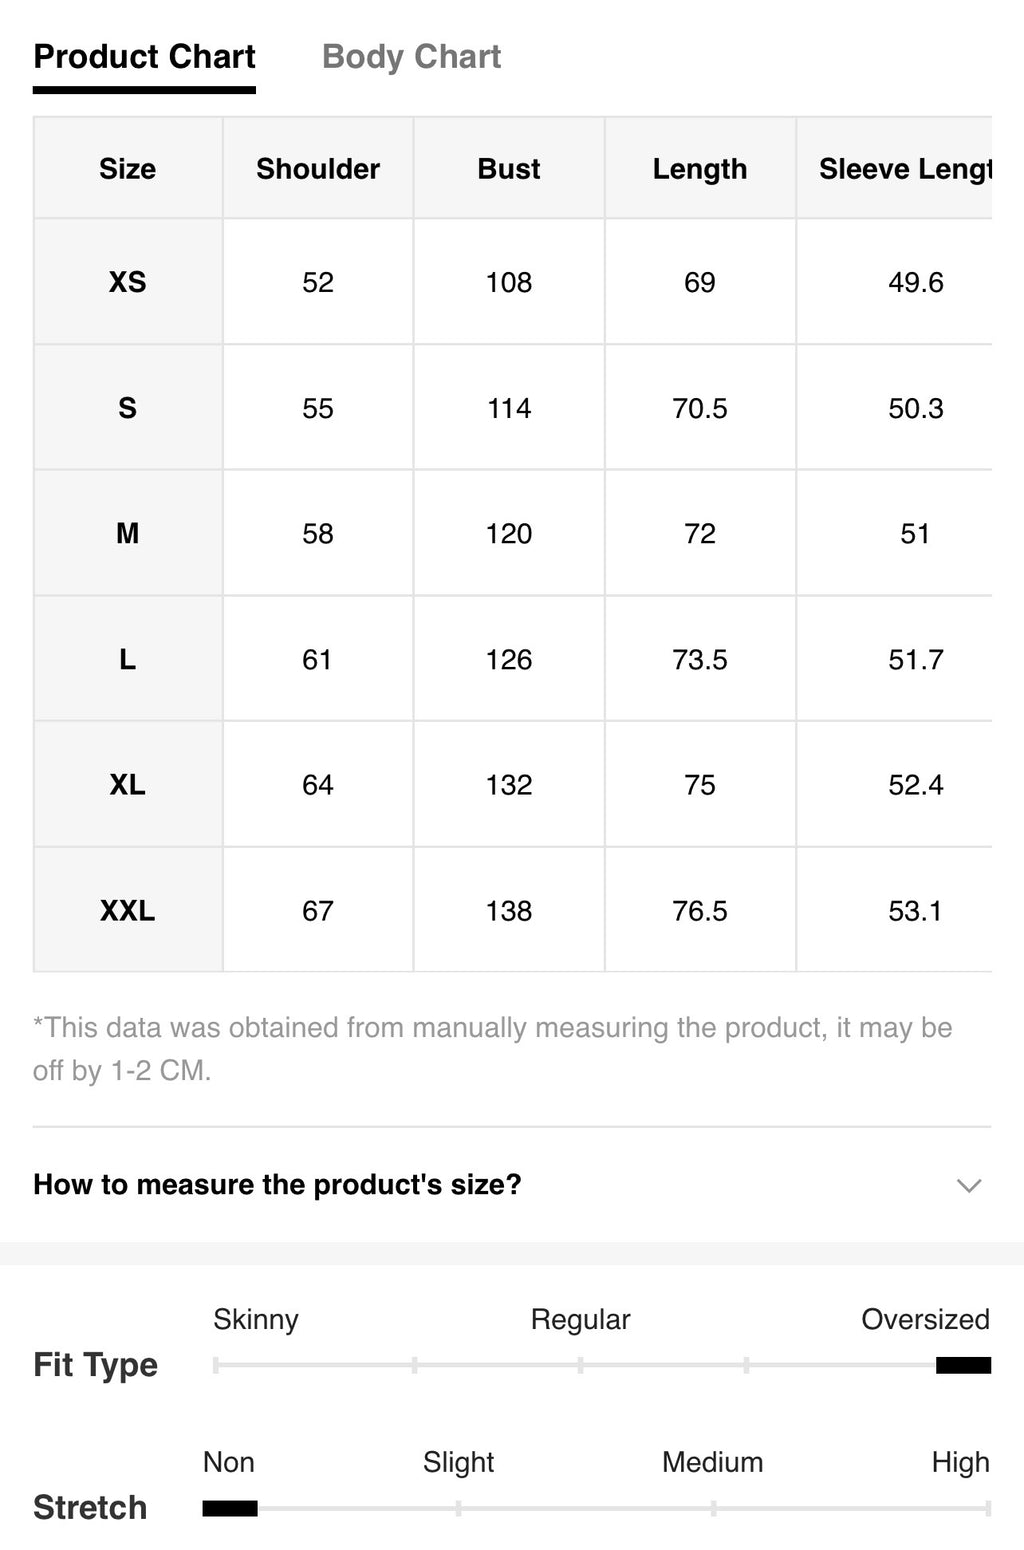The height and width of the screenshot is (1550, 1024).
Task: Tap the High stretch label
Action: (960, 1462)
